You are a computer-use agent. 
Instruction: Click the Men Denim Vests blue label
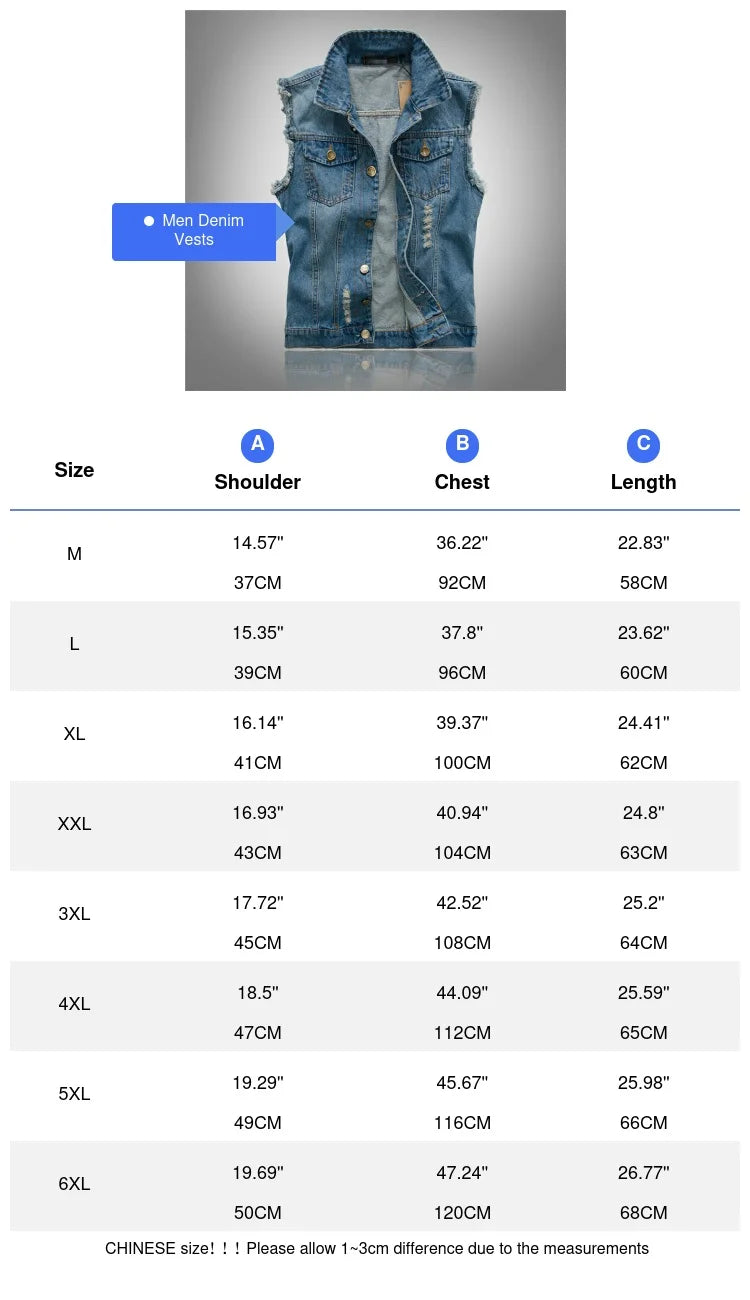pos(194,231)
